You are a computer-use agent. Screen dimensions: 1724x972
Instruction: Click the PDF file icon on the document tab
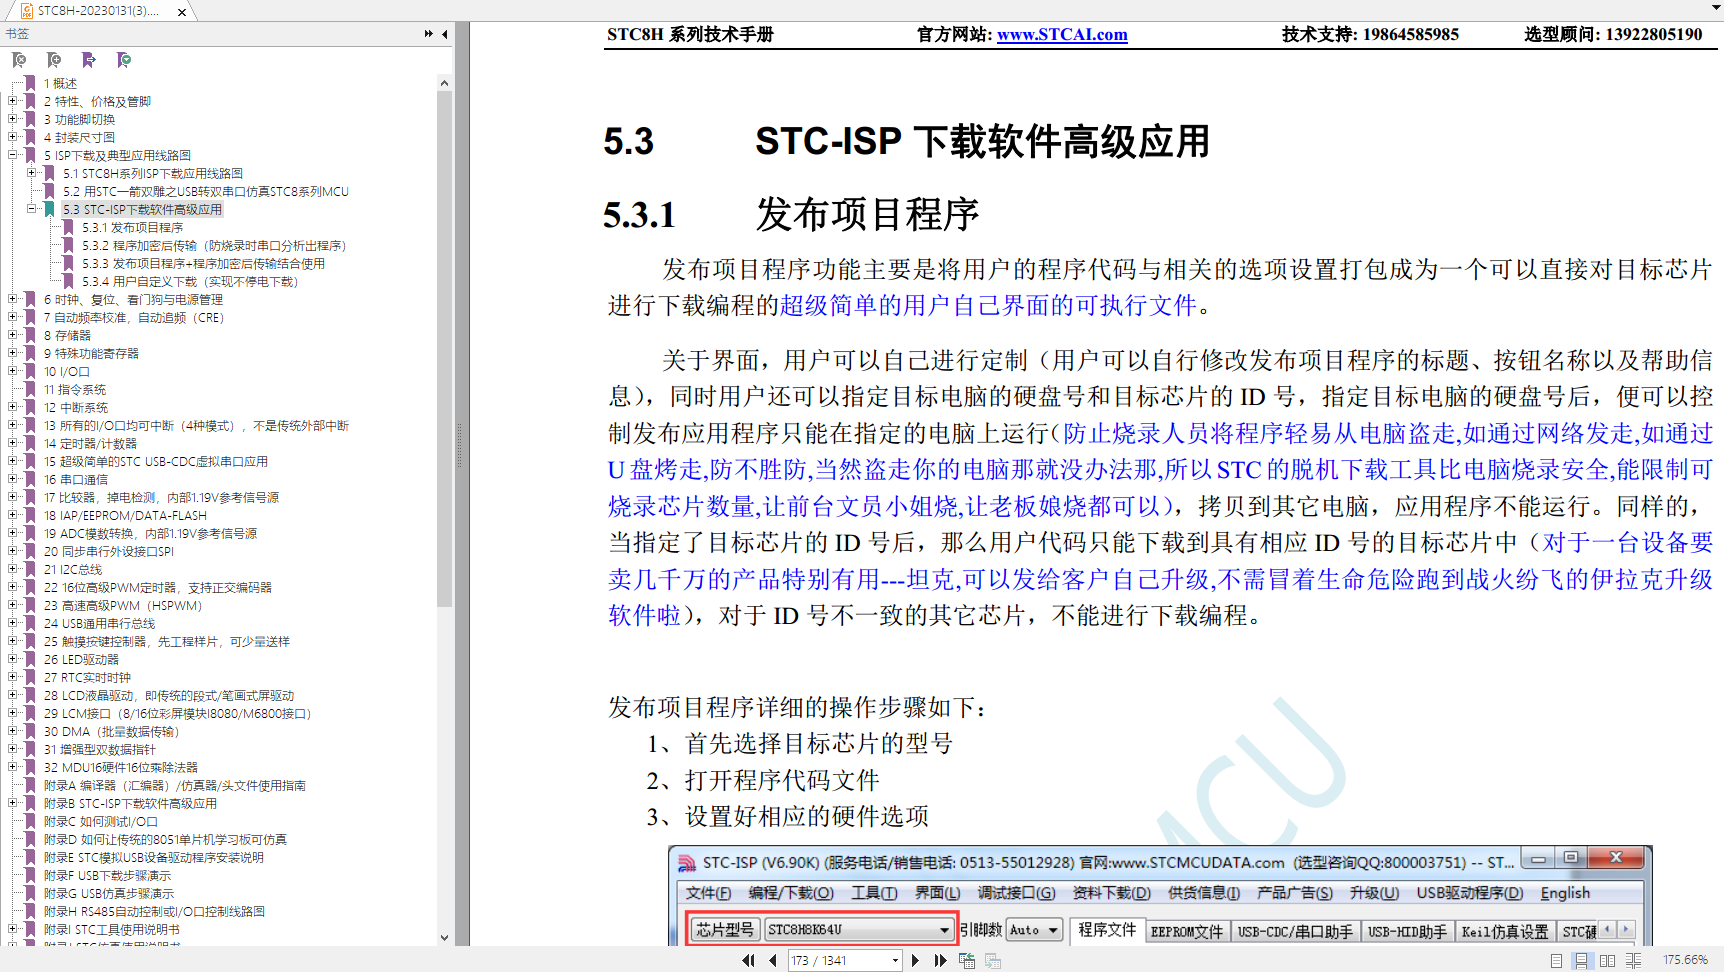point(27,11)
